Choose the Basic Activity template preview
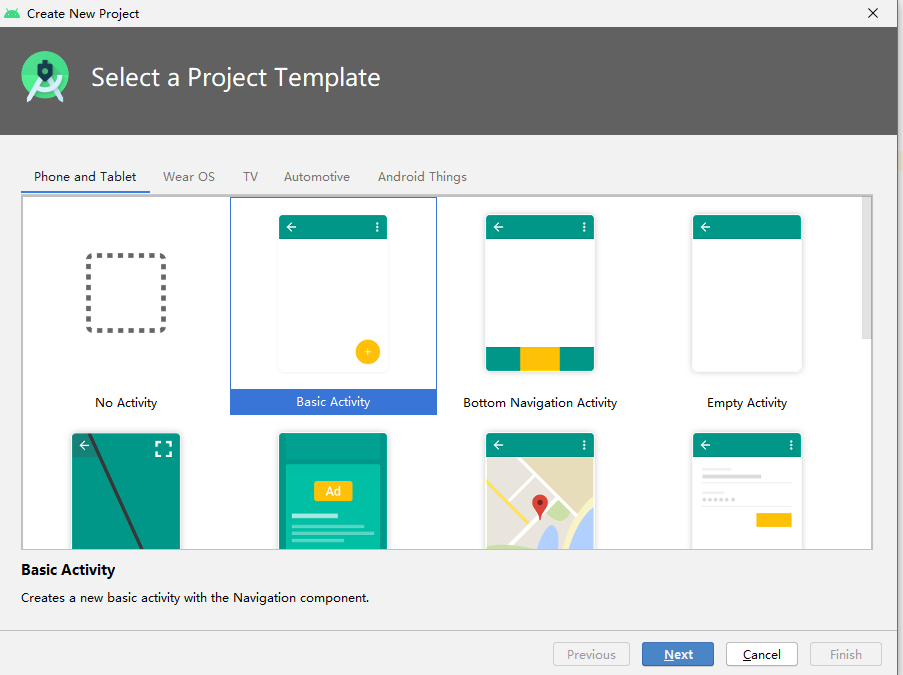The height and width of the screenshot is (675, 903). tap(333, 293)
